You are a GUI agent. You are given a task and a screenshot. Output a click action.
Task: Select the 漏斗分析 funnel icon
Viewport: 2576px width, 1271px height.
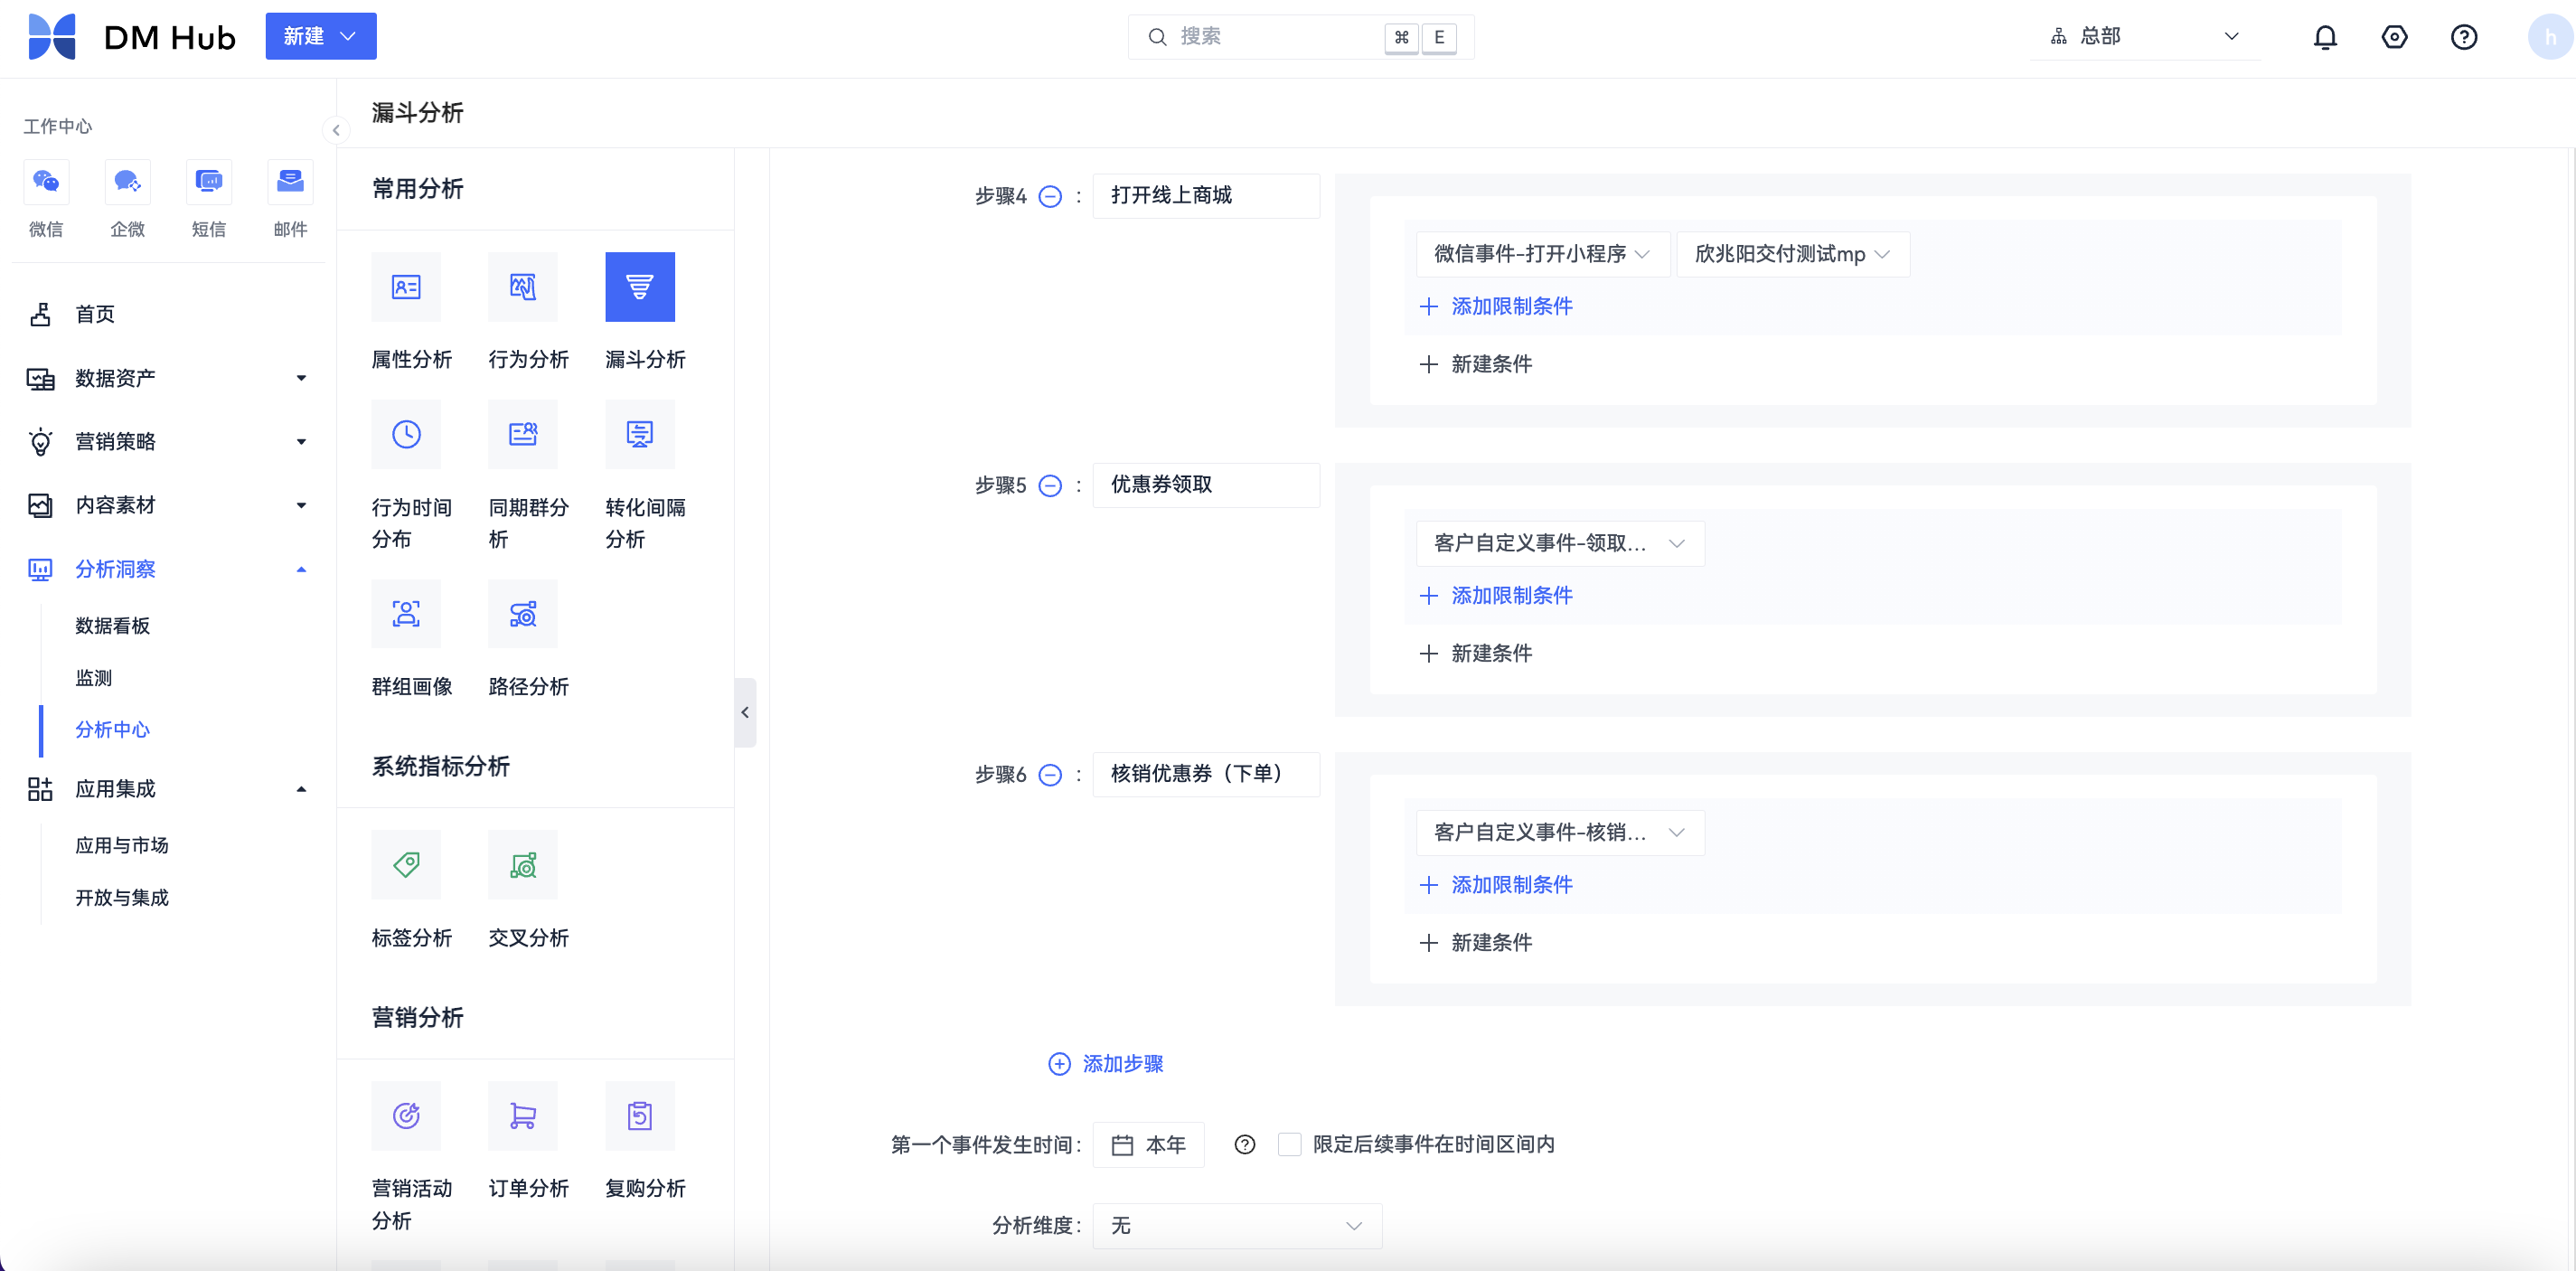coord(640,287)
